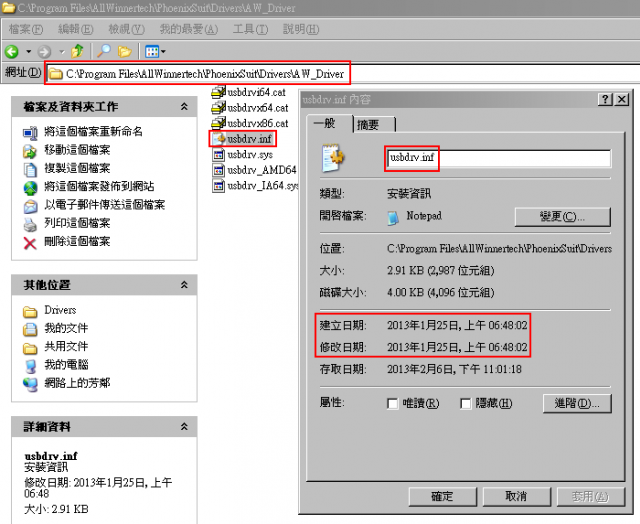Viewport: 640px width, 524px height.
Task: Select the usbdrv.inf file
Action: point(242,139)
